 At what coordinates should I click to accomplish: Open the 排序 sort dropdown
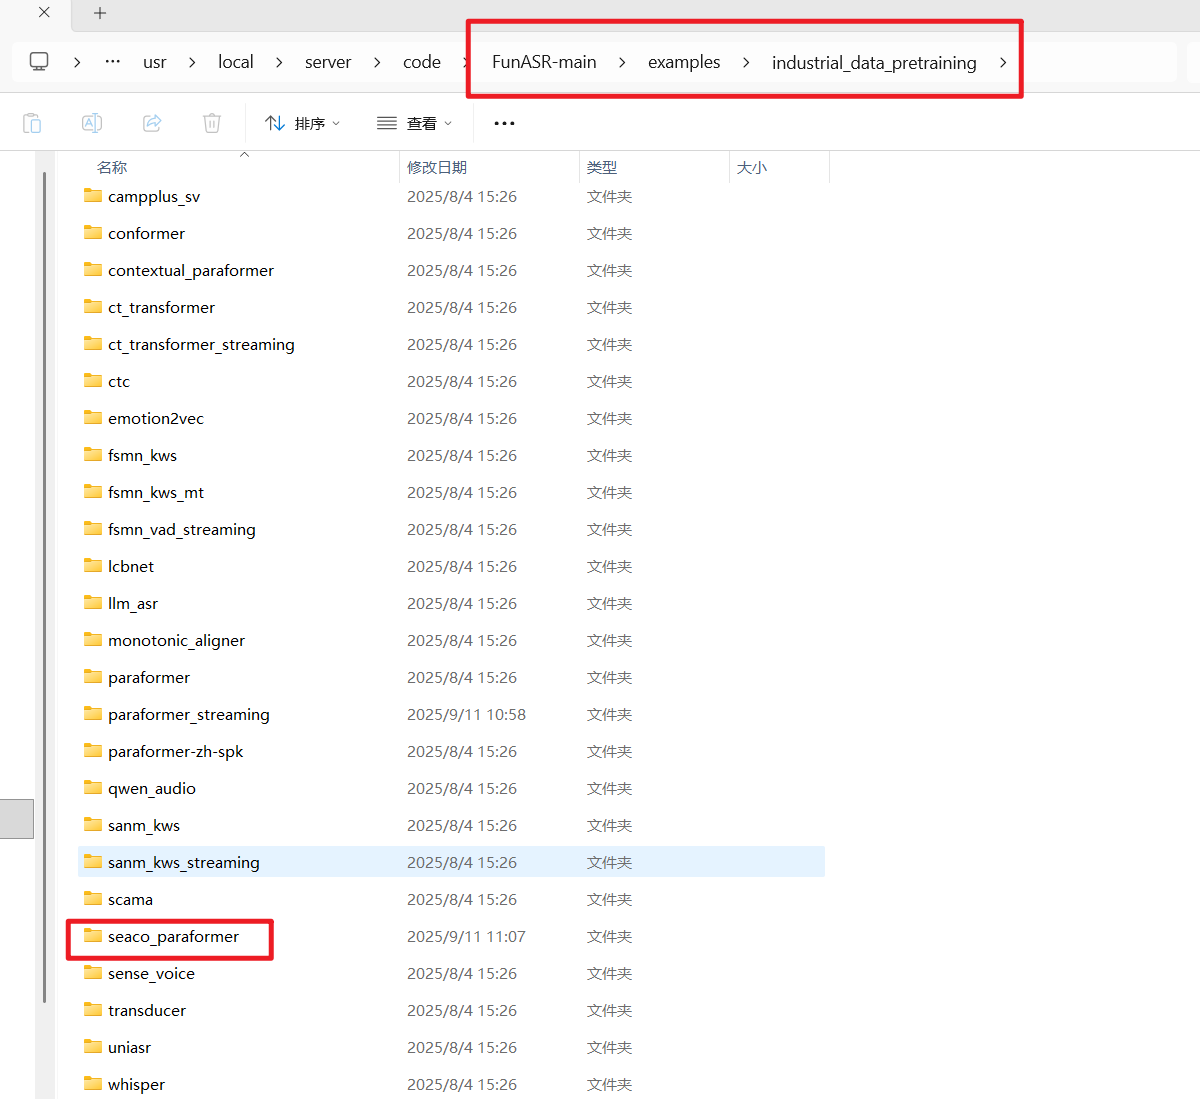coord(302,123)
